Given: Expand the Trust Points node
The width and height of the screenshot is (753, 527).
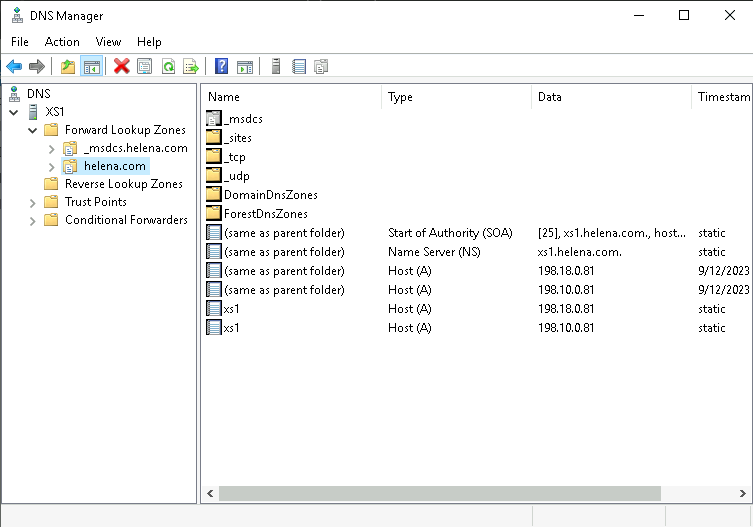Looking at the screenshot, I should pos(33,202).
